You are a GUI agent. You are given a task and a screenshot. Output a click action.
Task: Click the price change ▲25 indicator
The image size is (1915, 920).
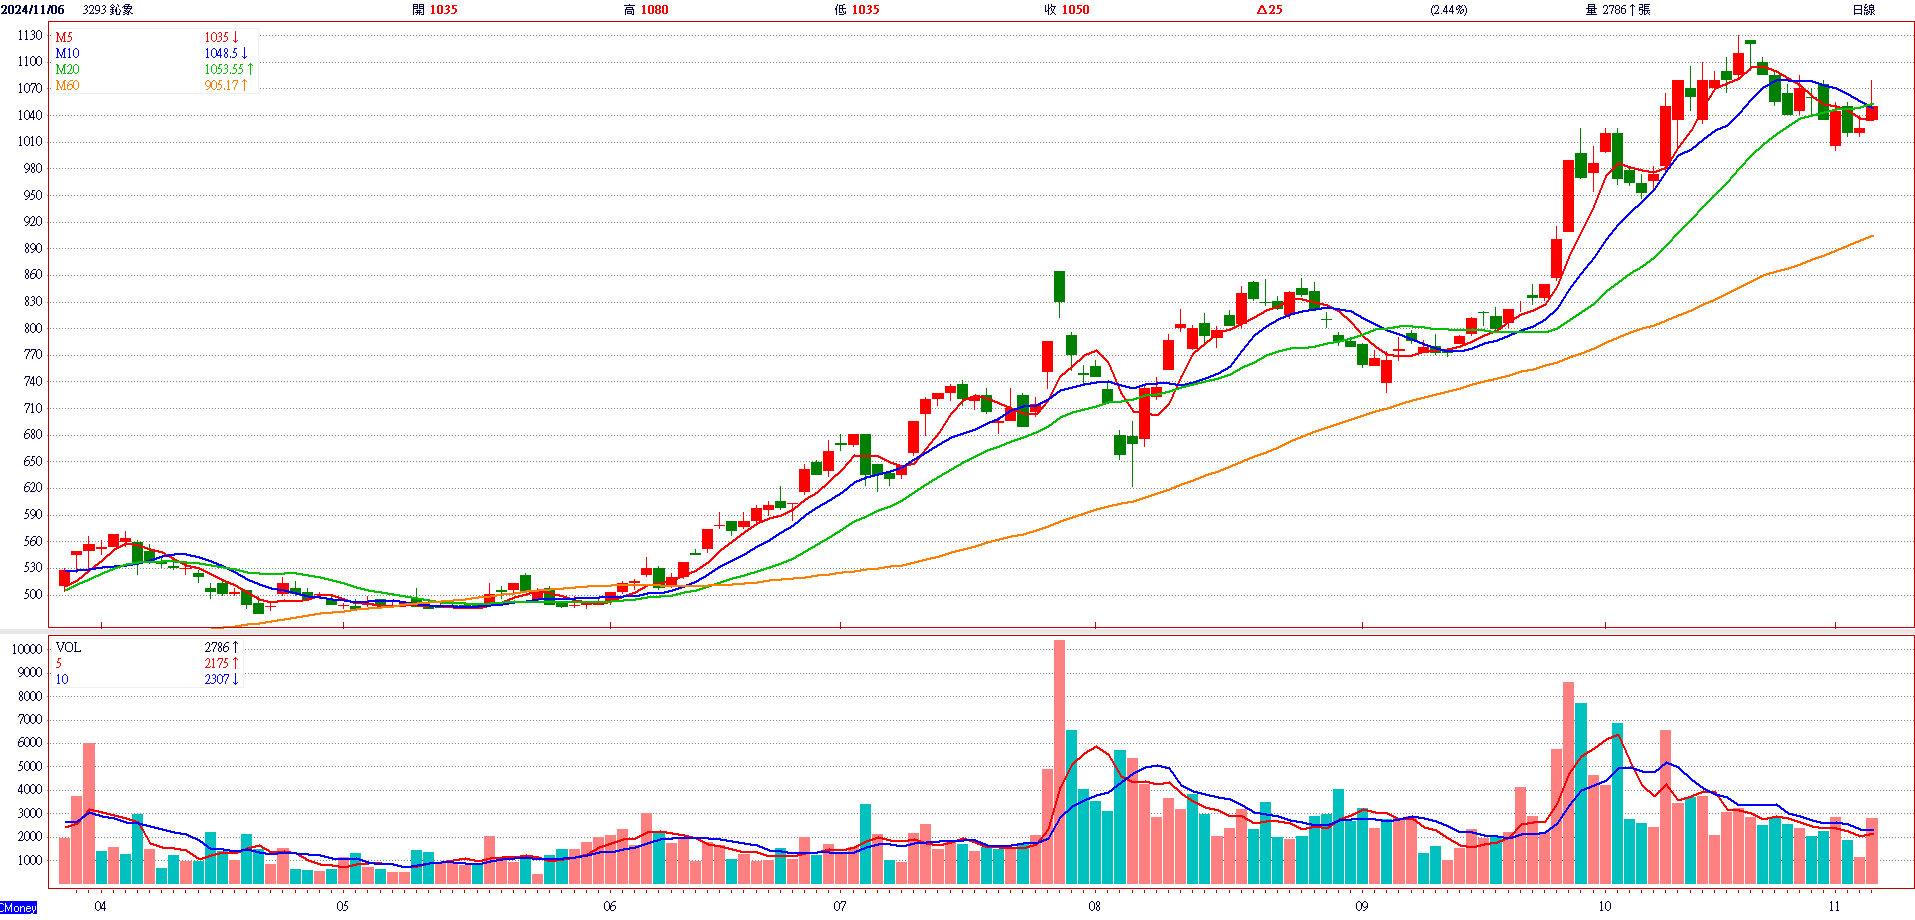point(1269,9)
